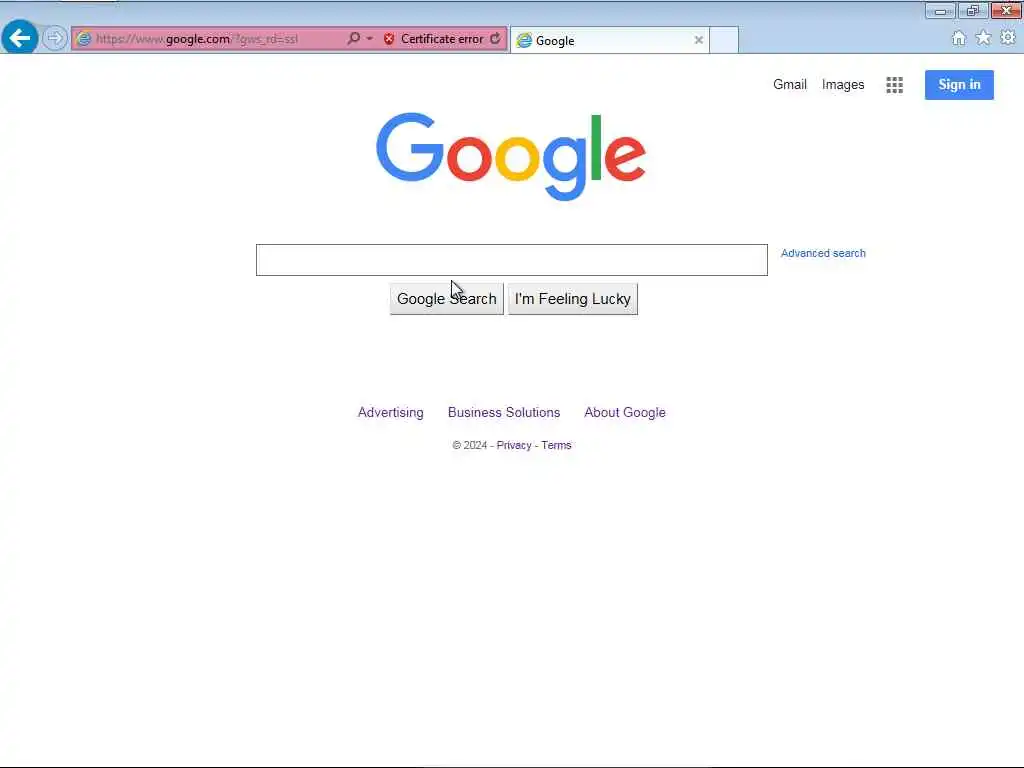Click the page icon in address bar
Screen dimensions: 1024x768
(84, 39)
